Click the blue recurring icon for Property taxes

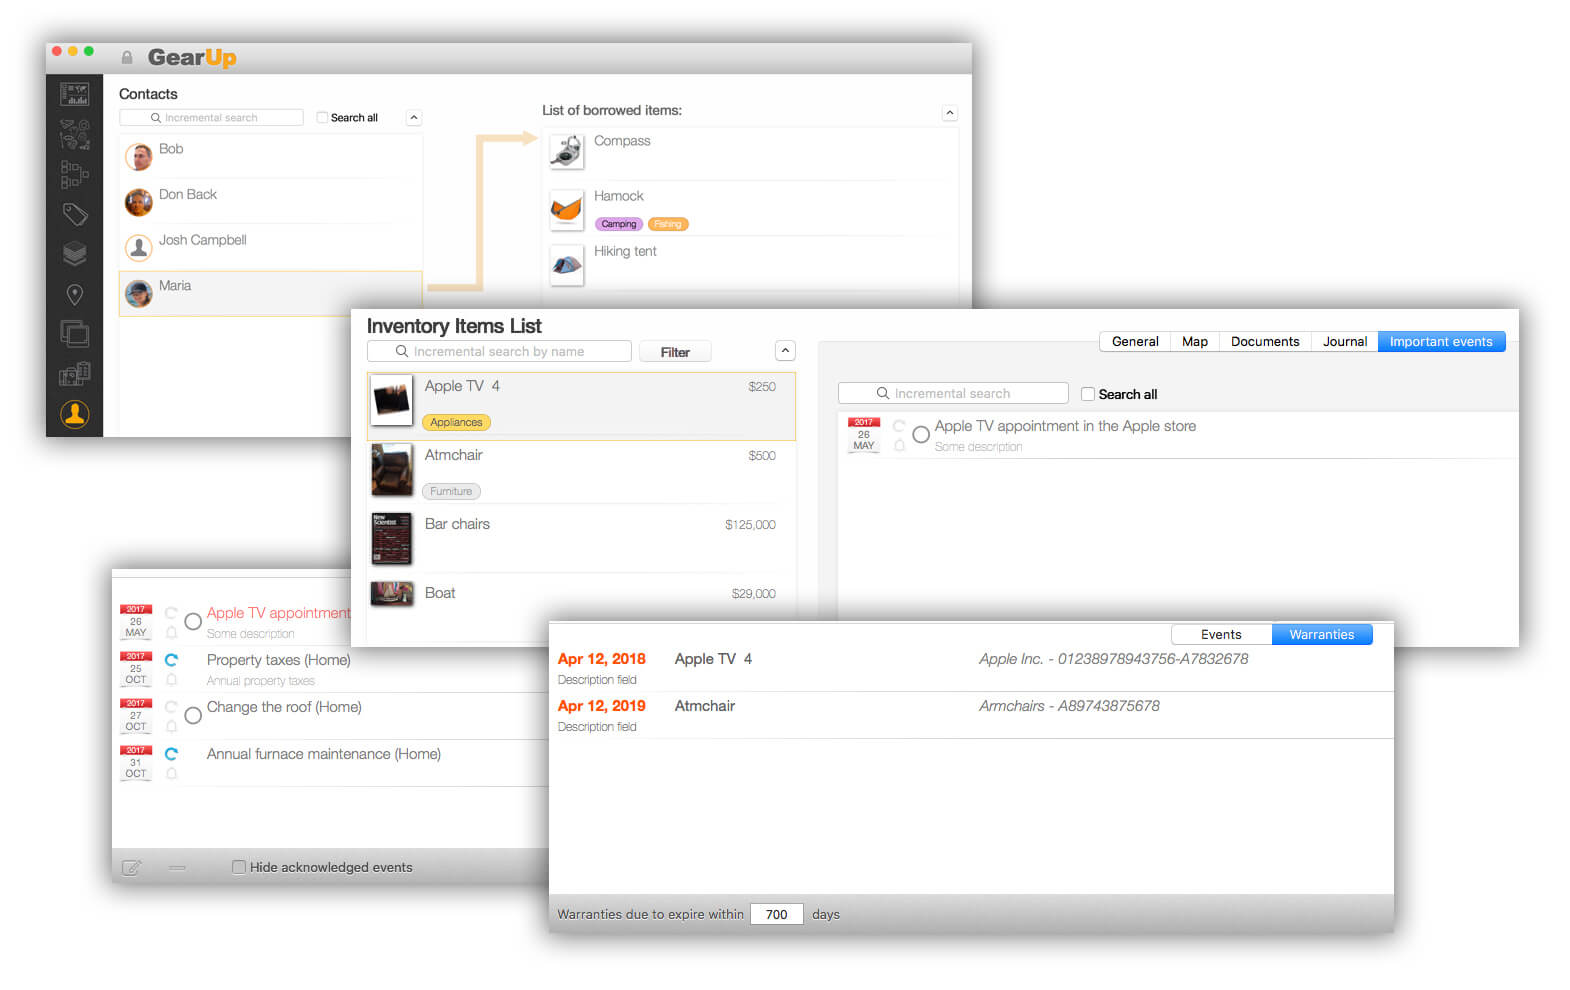(x=171, y=660)
